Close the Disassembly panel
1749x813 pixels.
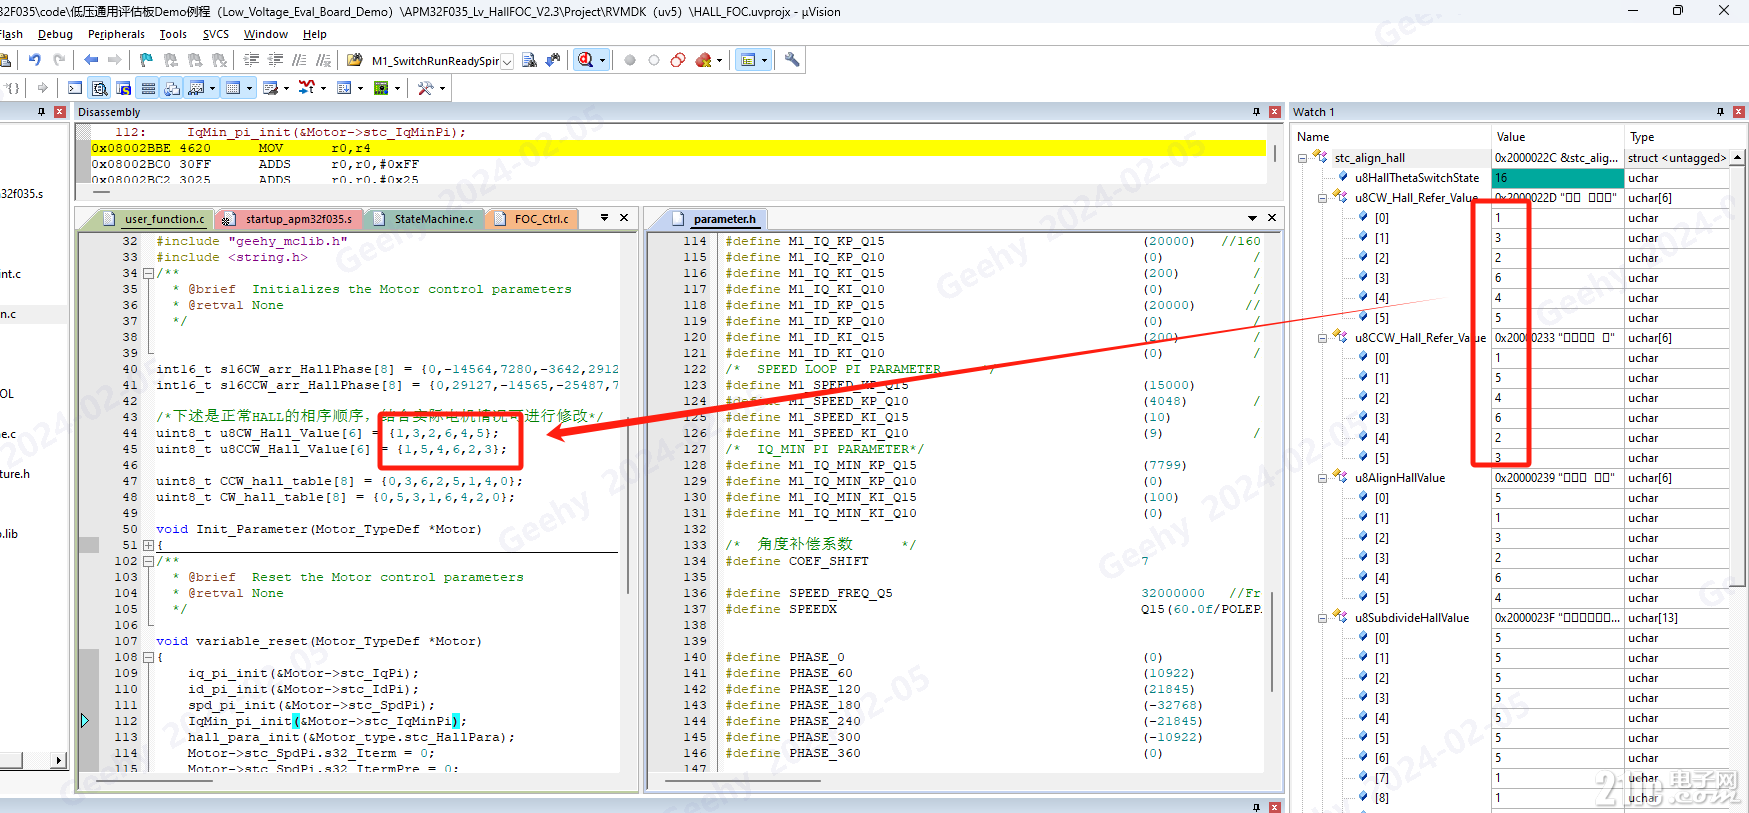pos(1275,112)
